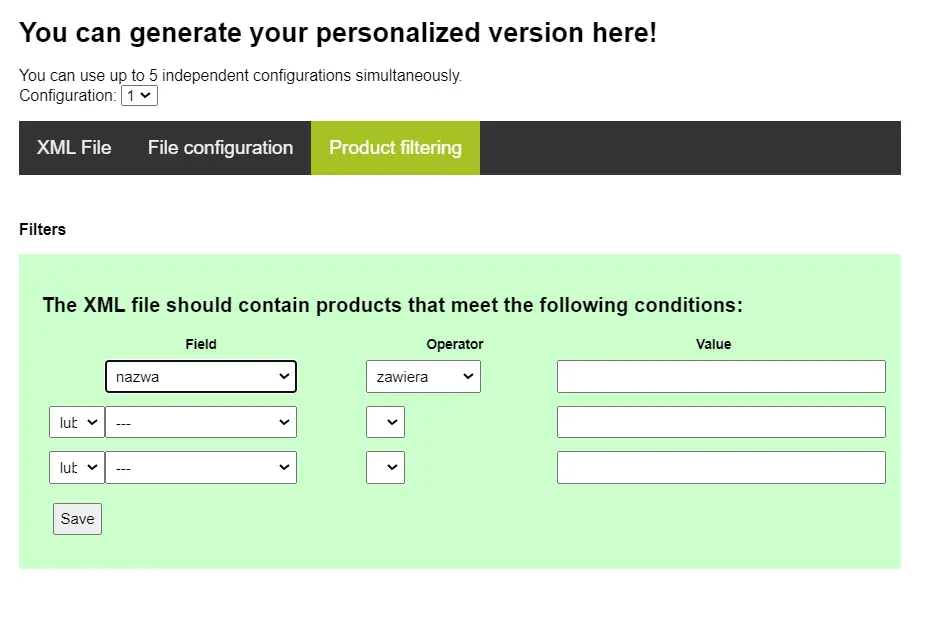Click the second Value input field
The width and height of the screenshot is (944, 622).
coord(719,421)
